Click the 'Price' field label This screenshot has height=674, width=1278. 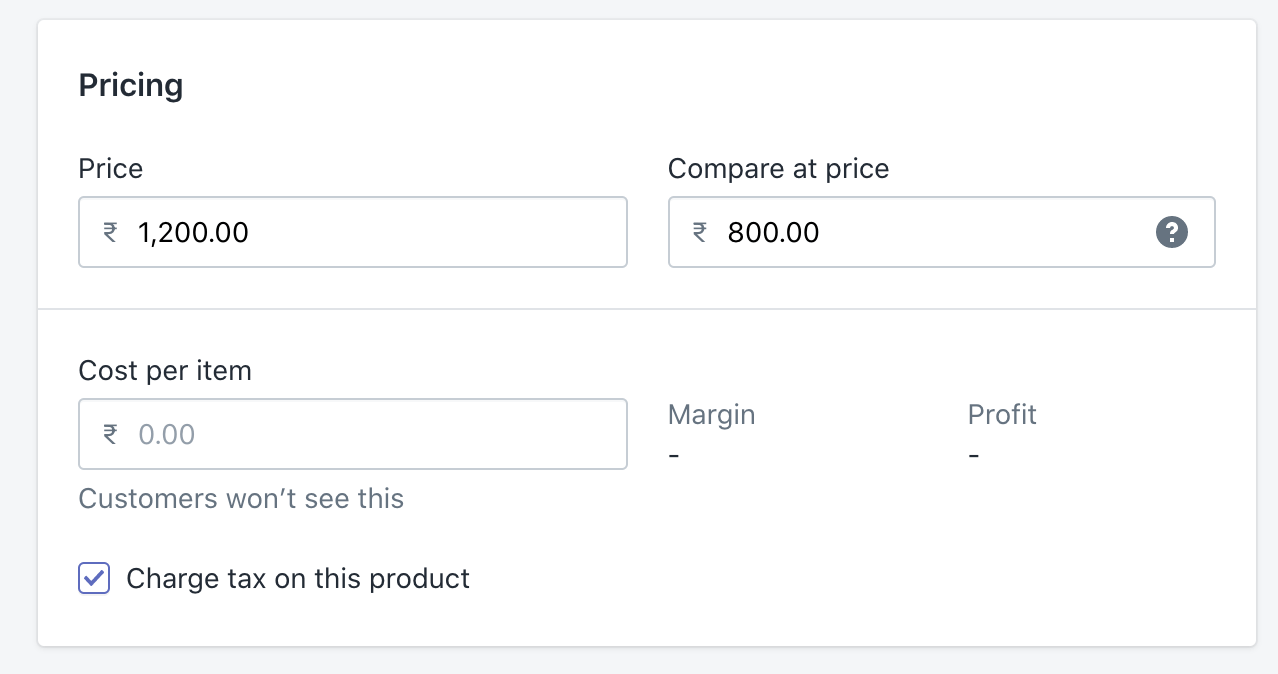(111, 168)
